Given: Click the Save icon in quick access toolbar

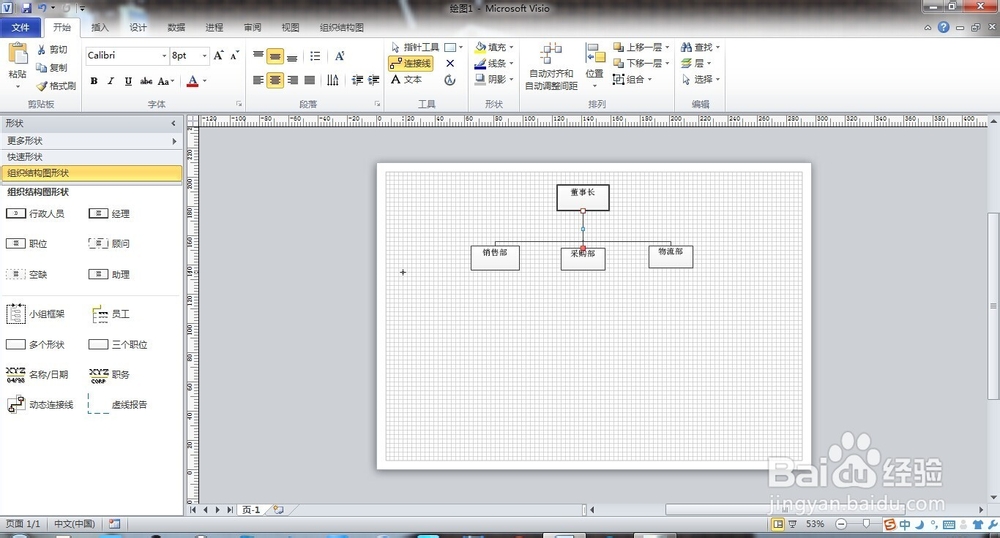Looking at the screenshot, I should [26, 8].
